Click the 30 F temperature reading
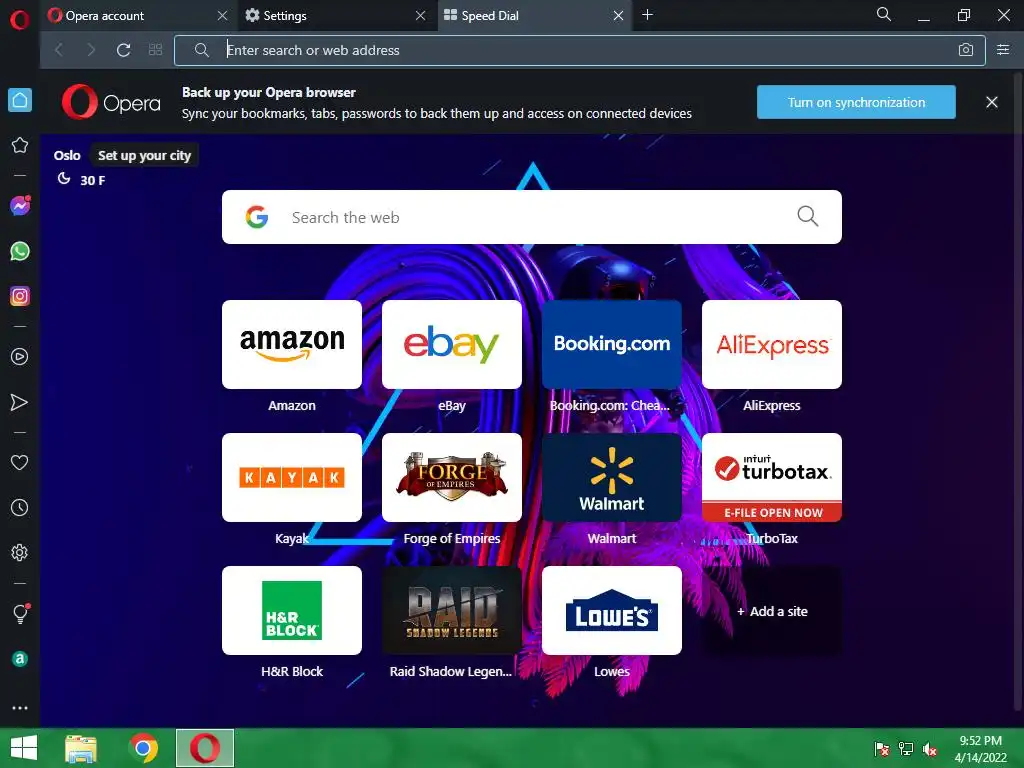1024x768 pixels. pos(93,180)
